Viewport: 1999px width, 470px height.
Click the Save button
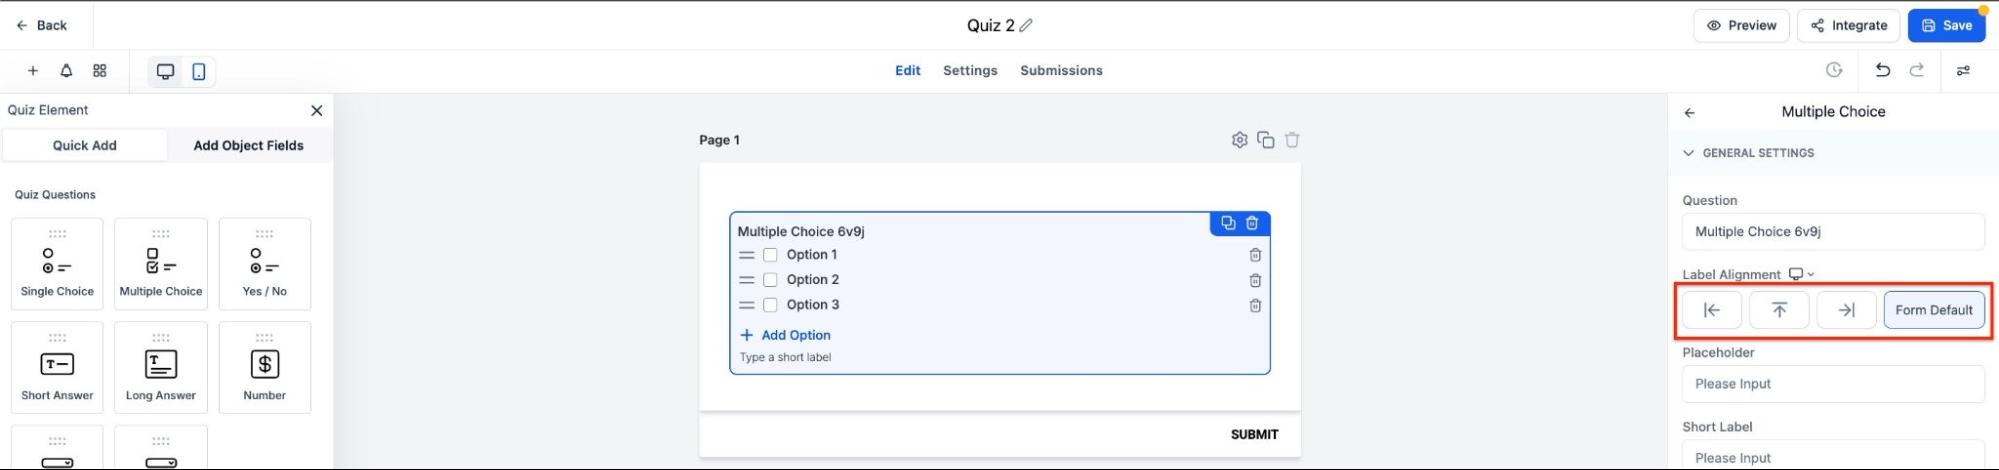tap(1945, 25)
